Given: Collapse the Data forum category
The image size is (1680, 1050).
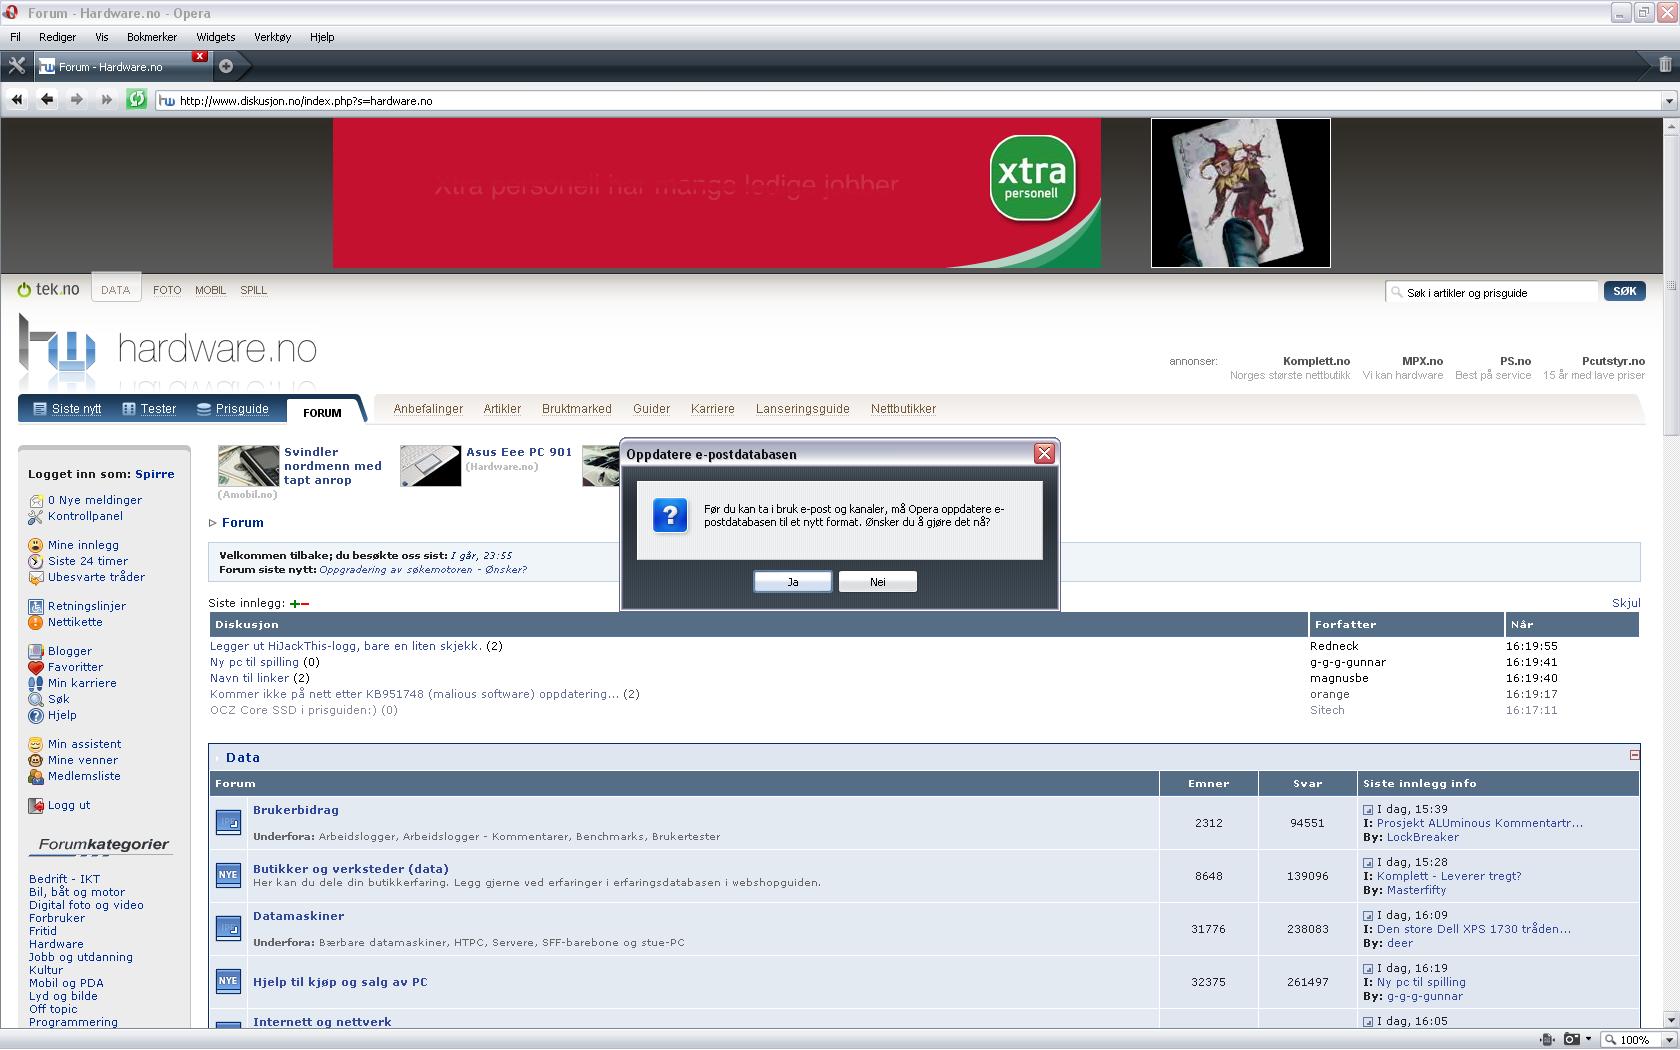Looking at the screenshot, I should (x=1634, y=755).
